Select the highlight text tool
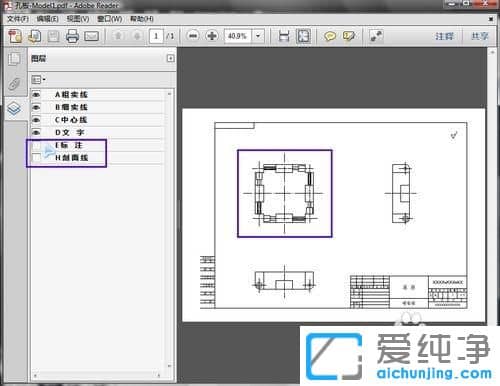The image size is (500, 386). (349, 36)
